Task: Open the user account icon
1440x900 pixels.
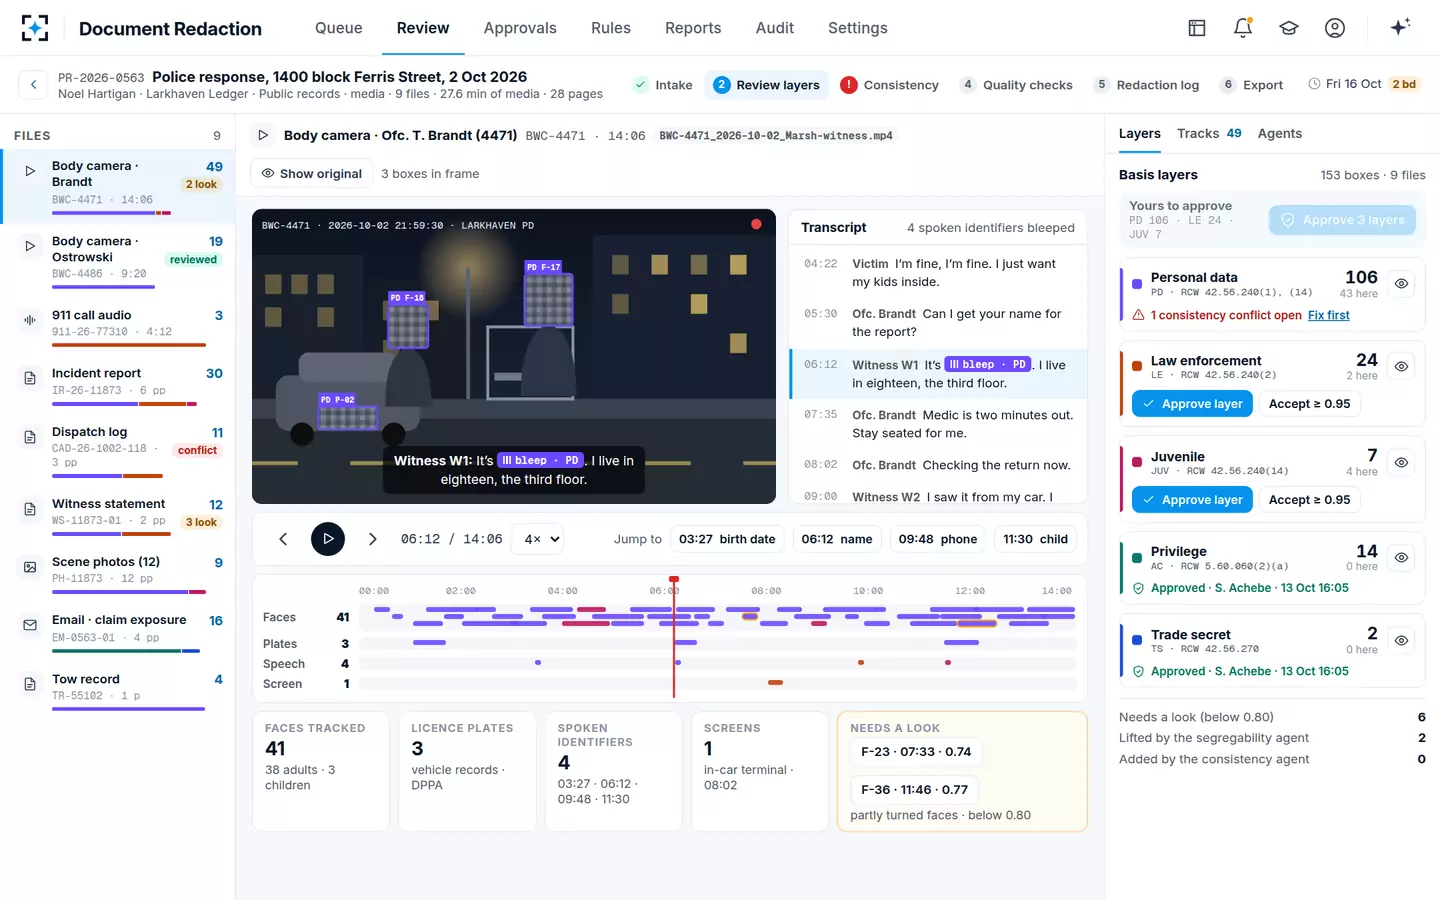Action: [1335, 28]
